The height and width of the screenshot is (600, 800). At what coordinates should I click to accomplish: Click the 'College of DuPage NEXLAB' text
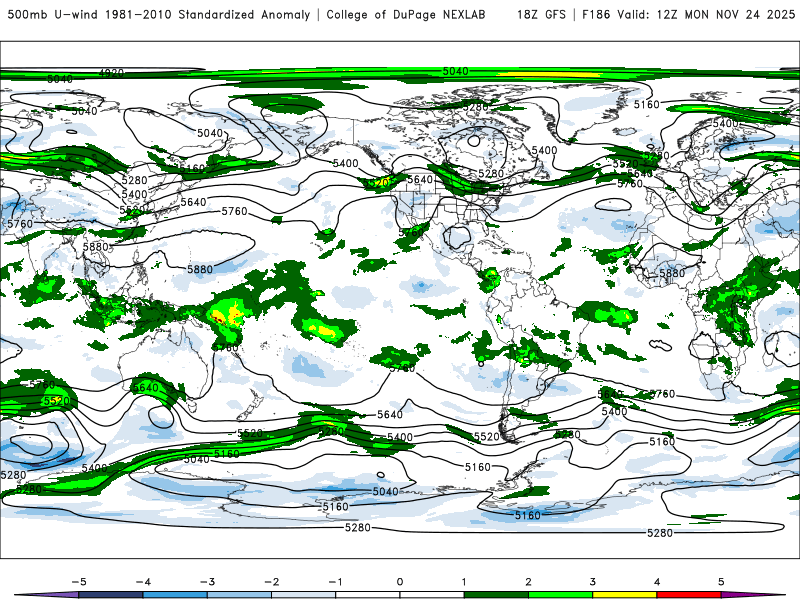pos(406,15)
